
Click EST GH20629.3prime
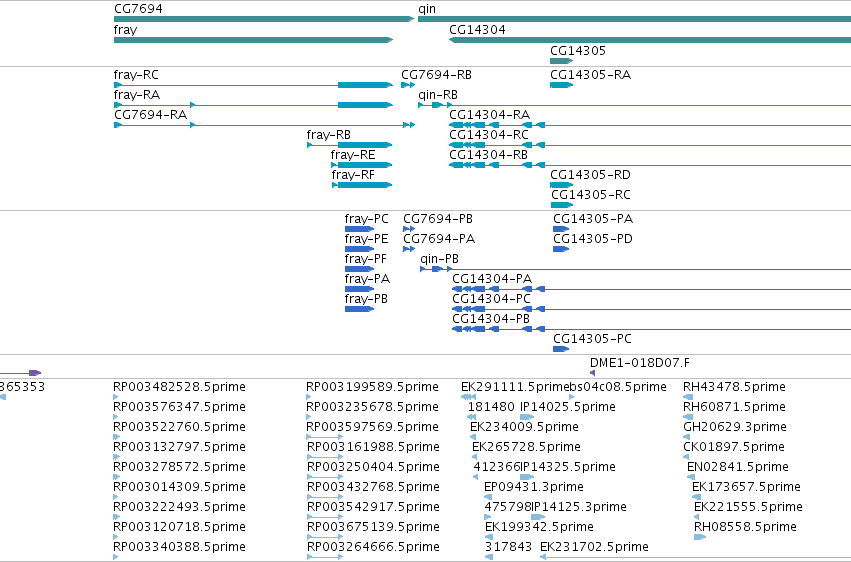[735, 427]
